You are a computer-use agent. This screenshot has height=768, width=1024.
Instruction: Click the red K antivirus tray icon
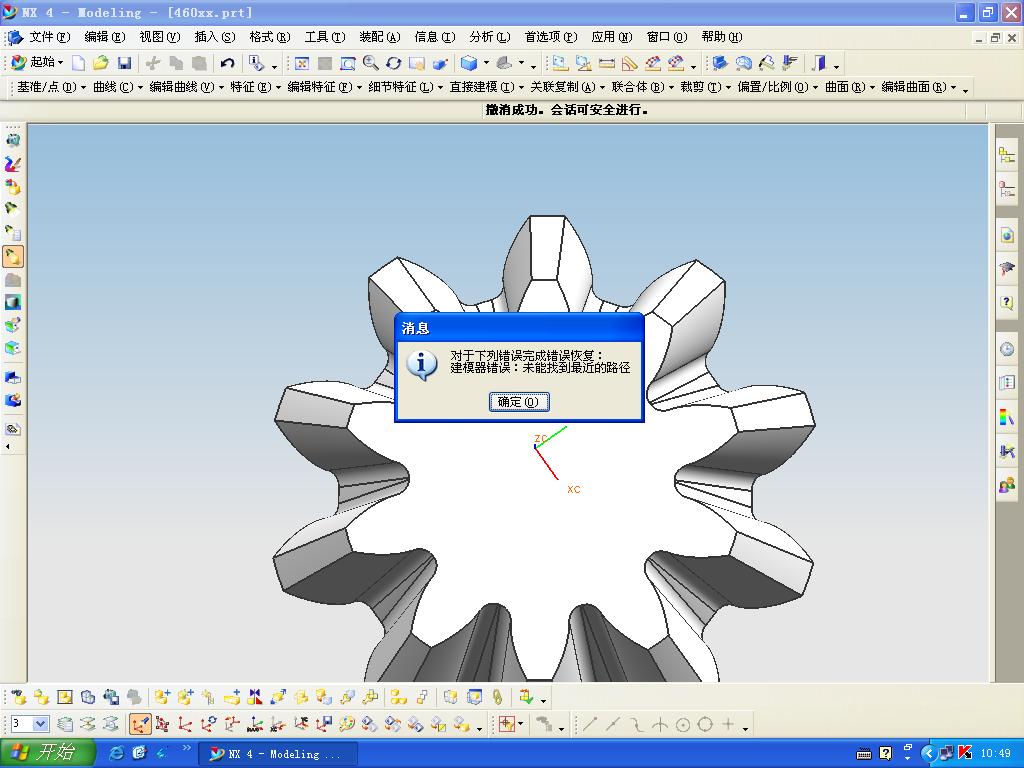pyautogui.click(x=965, y=753)
